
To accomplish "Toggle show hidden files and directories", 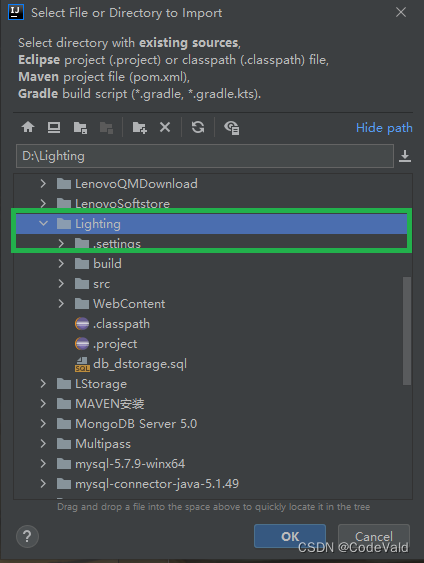I will coord(232,128).
